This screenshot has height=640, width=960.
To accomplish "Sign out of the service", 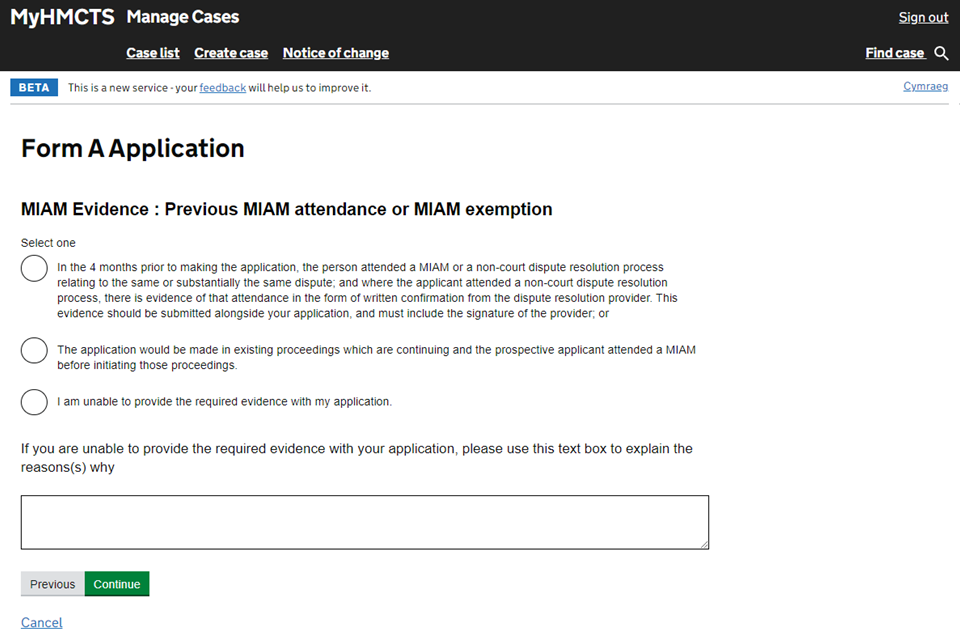I will [x=923, y=17].
